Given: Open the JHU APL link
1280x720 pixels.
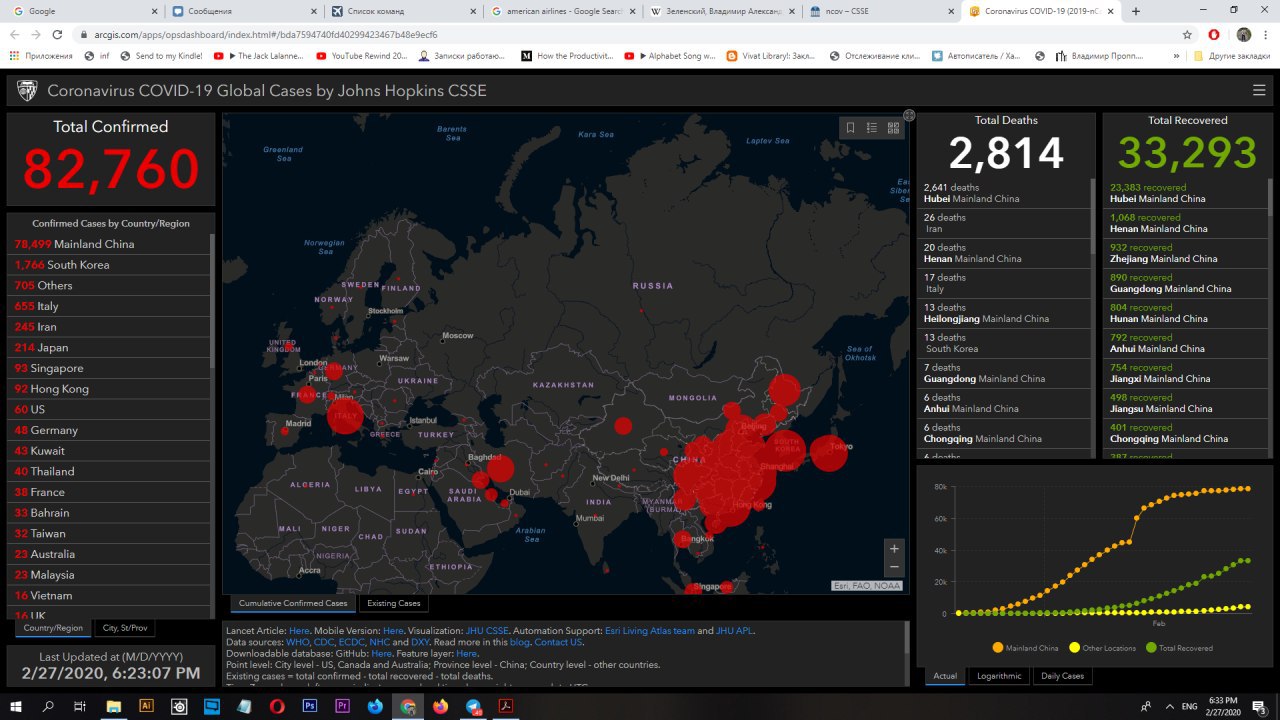Looking at the screenshot, I should 735,631.
